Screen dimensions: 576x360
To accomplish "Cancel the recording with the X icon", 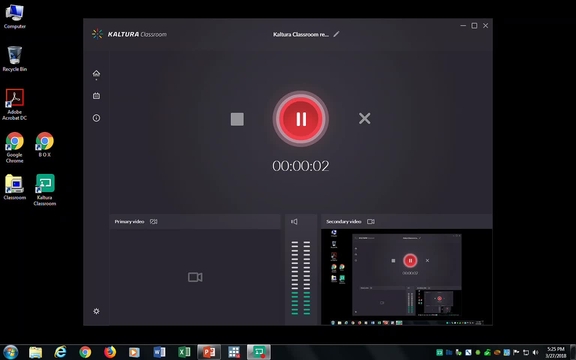I will [x=364, y=118].
